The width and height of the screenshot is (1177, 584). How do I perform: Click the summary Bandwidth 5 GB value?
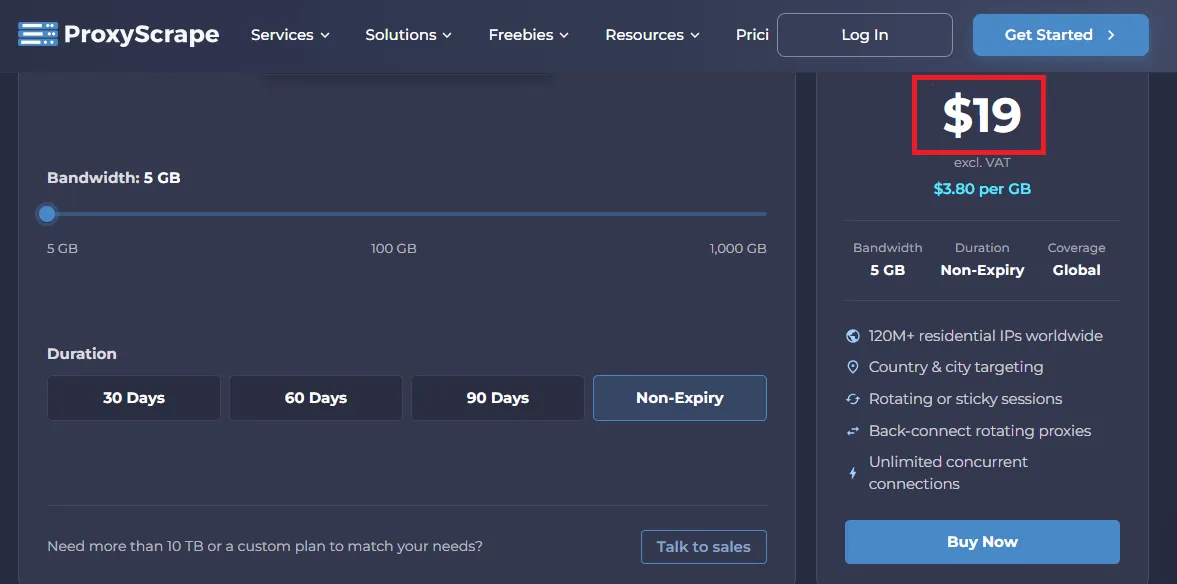click(887, 270)
